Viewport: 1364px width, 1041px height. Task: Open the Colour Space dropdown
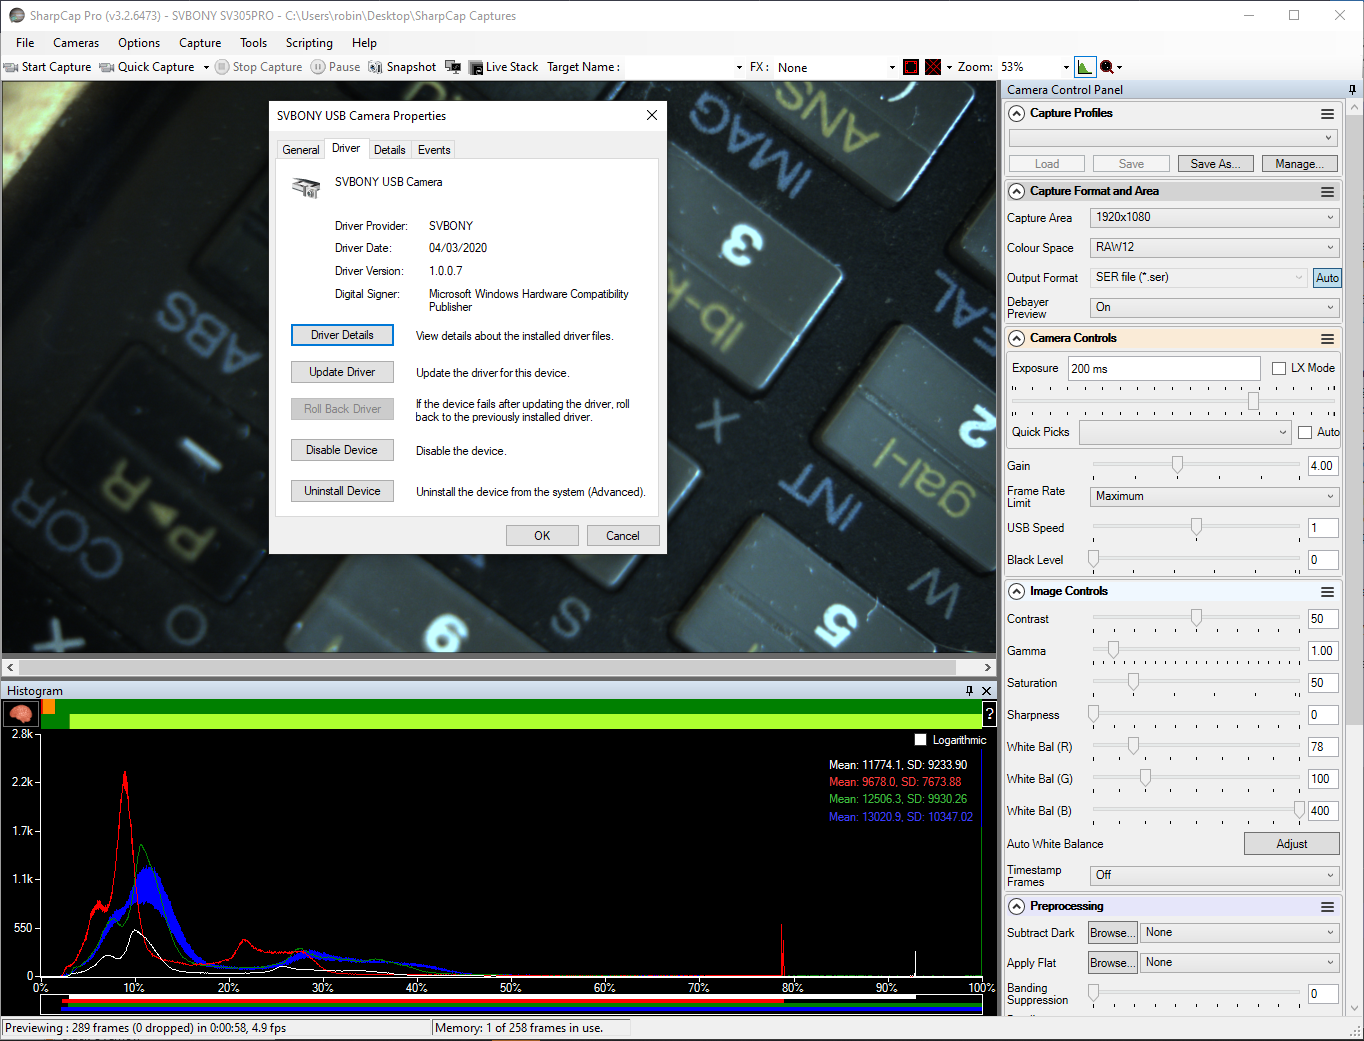tap(1214, 247)
